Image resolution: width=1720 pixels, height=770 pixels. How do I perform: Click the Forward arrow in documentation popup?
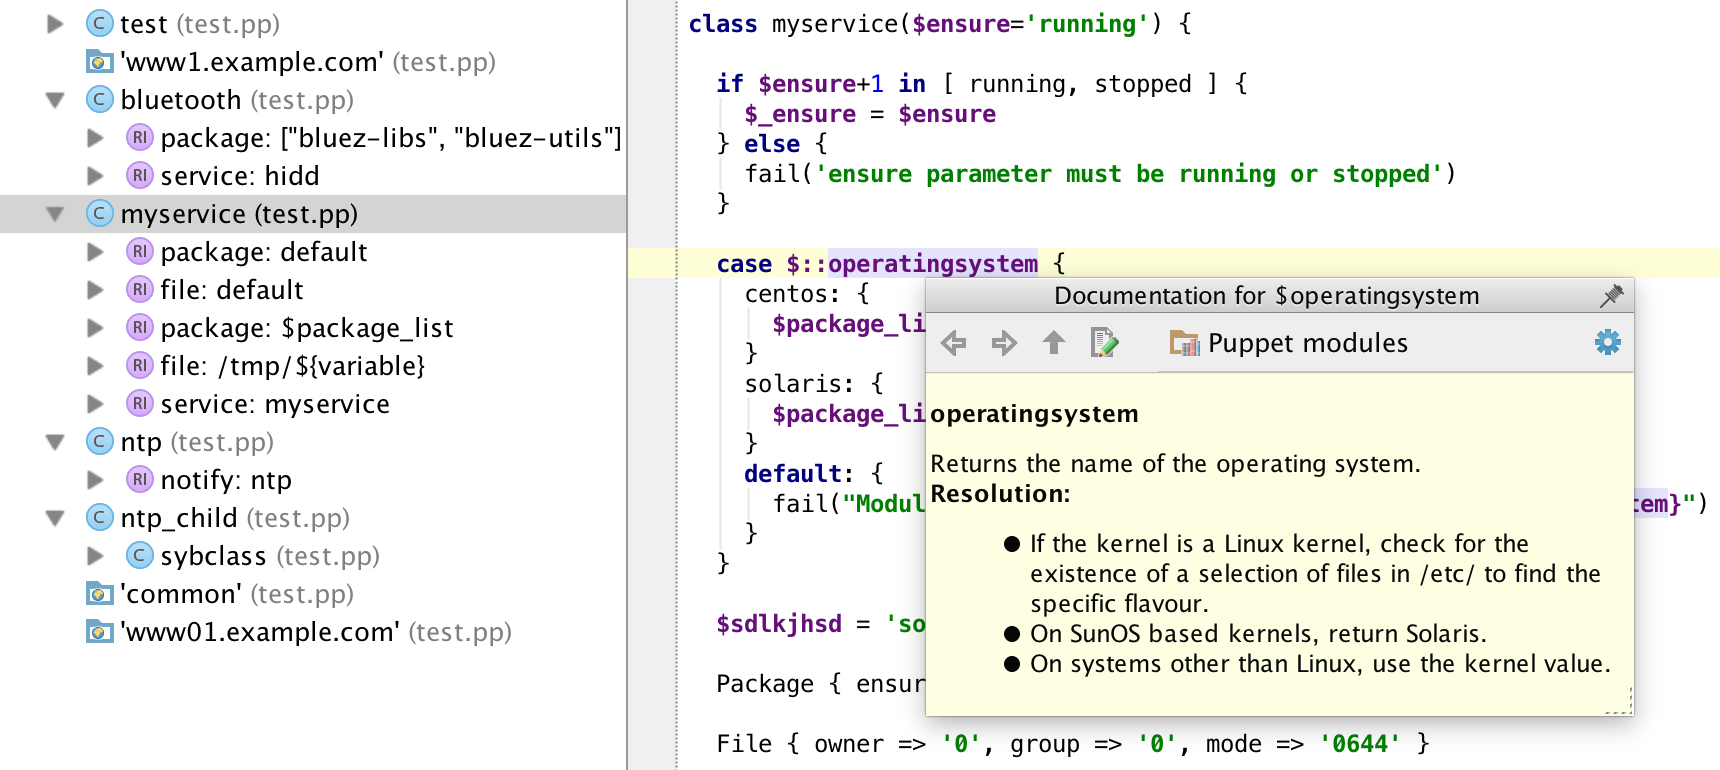[x=1004, y=343]
